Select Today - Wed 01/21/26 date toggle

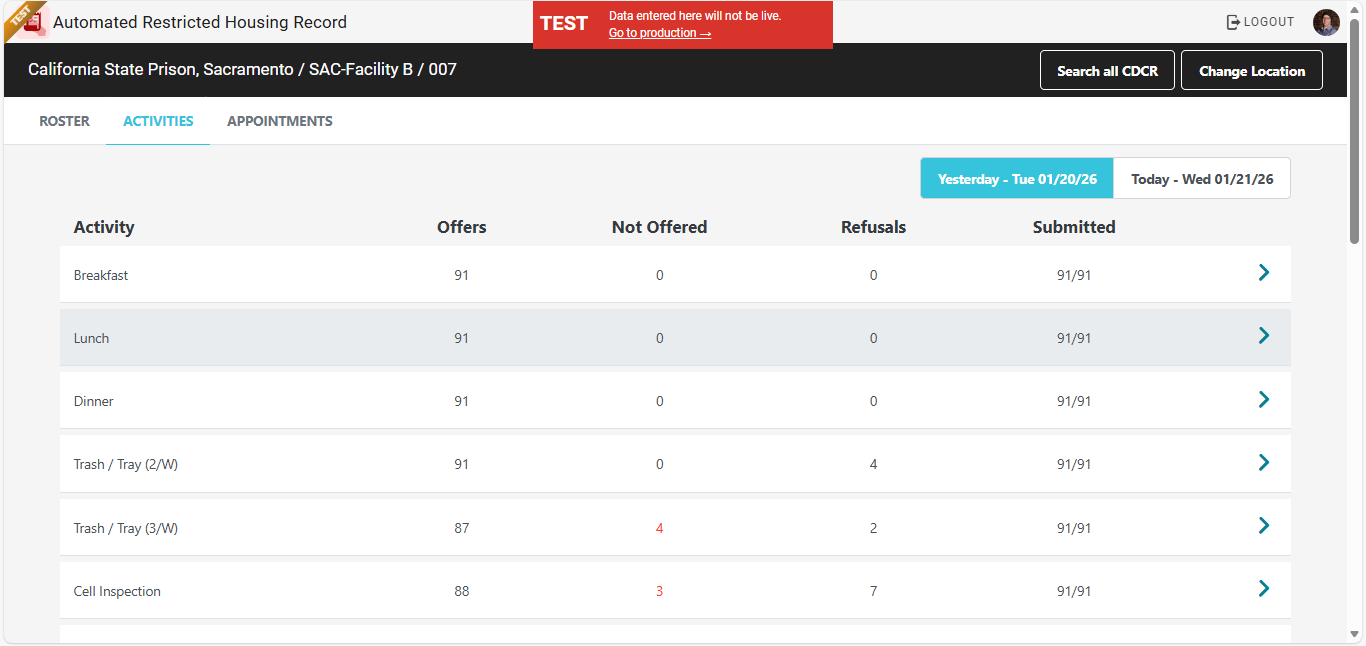pos(1202,178)
